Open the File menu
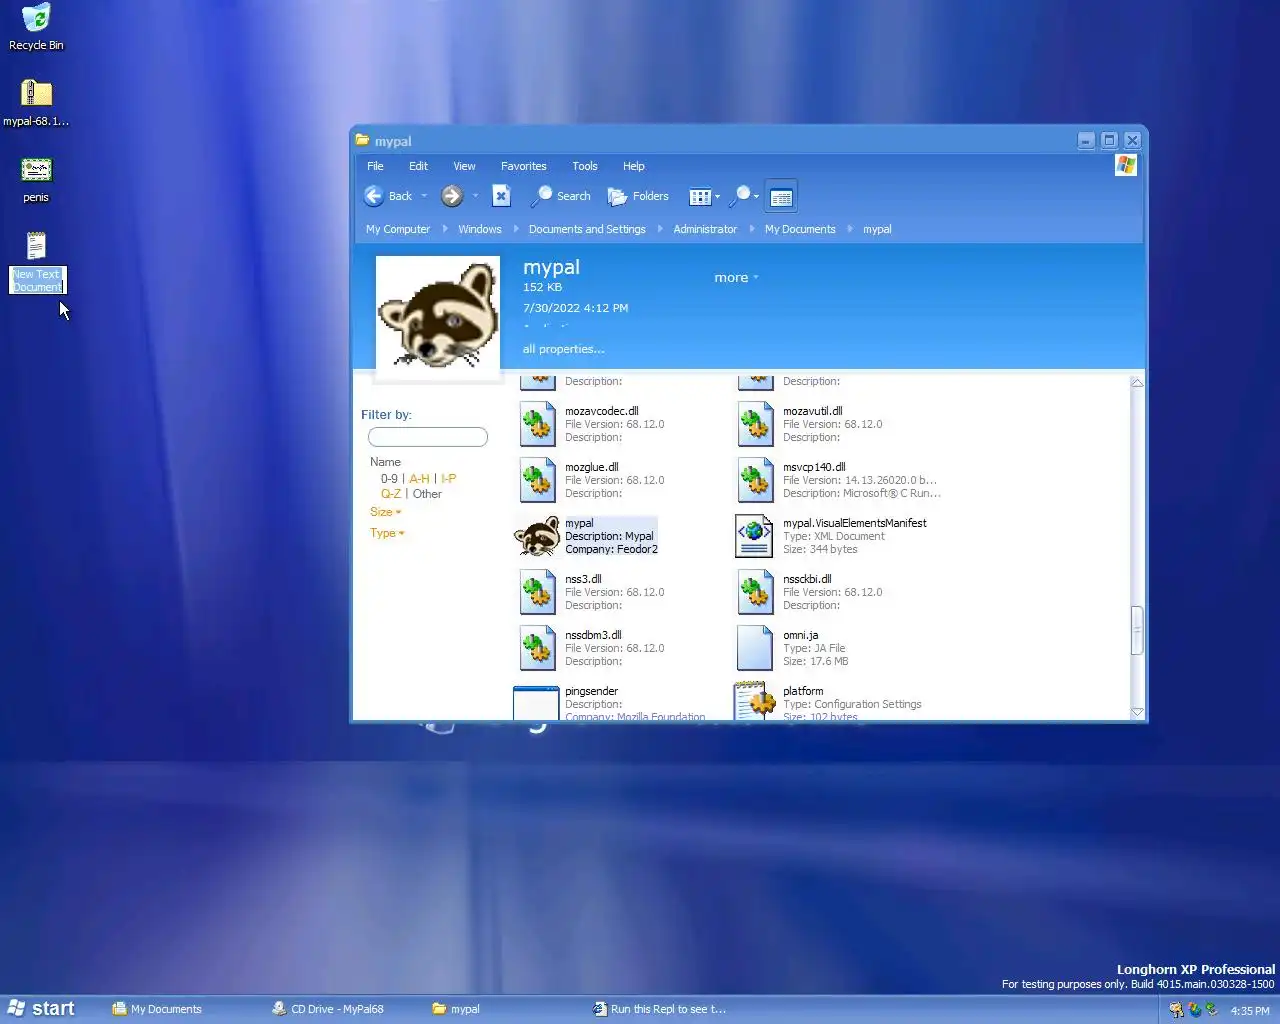The height and width of the screenshot is (1024, 1280). click(375, 166)
